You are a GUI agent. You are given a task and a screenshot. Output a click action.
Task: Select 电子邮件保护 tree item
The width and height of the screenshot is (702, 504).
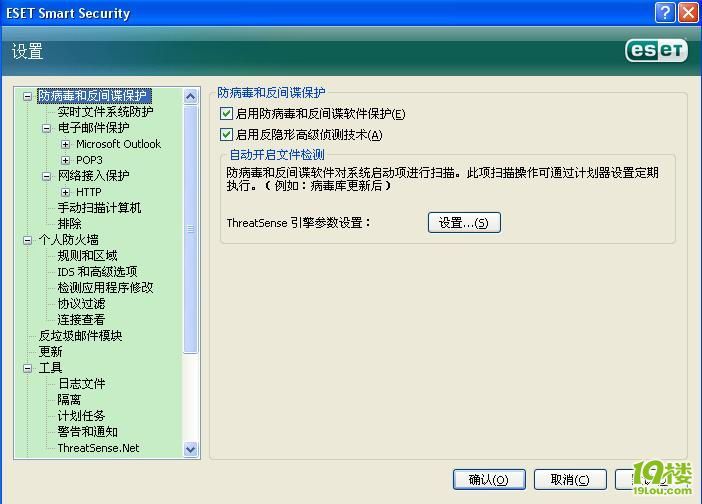(94, 128)
